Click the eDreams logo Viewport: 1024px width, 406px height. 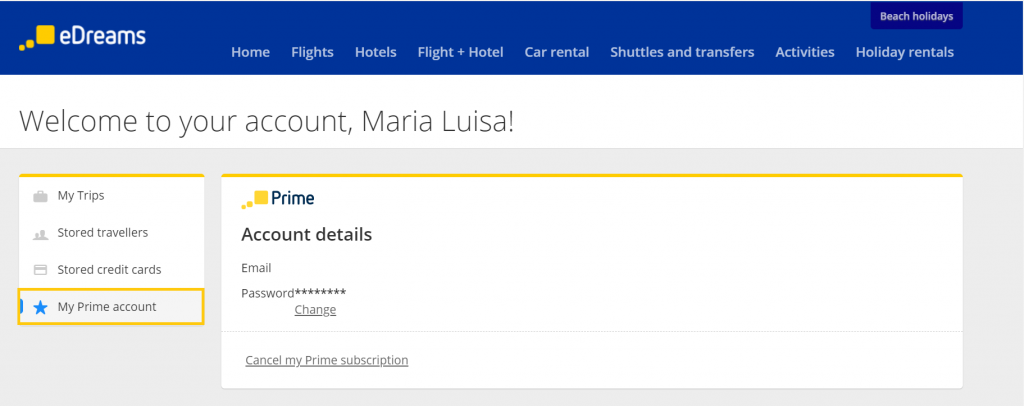point(82,37)
